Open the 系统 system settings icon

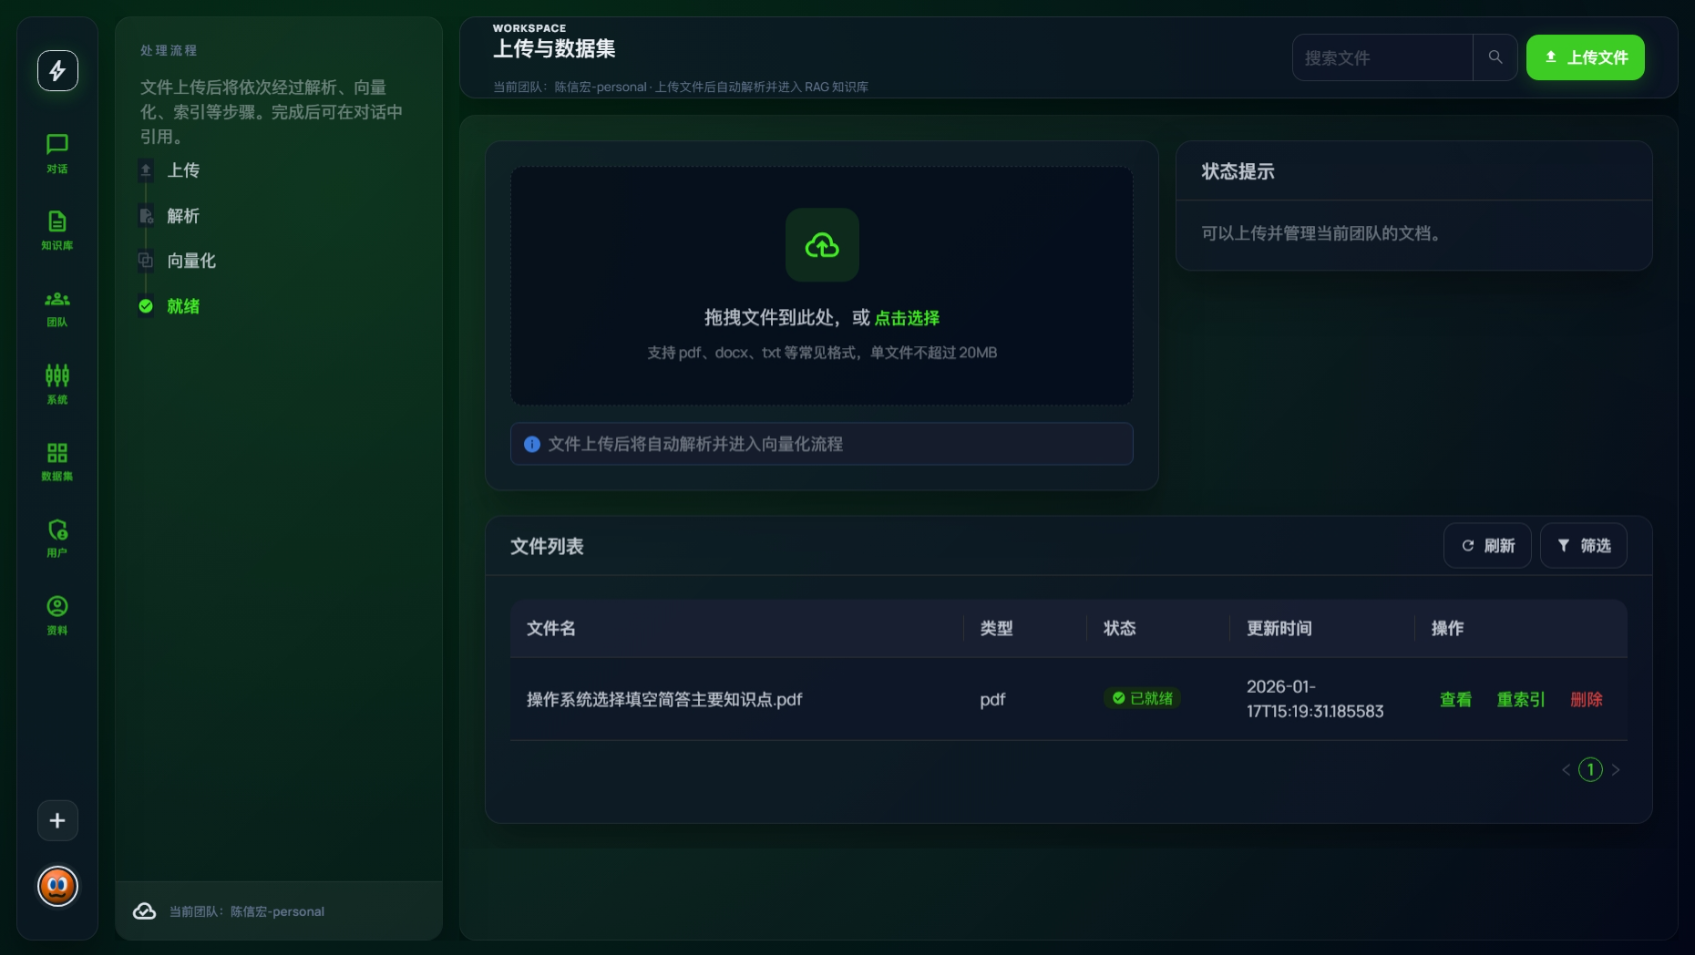pyautogui.click(x=57, y=383)
